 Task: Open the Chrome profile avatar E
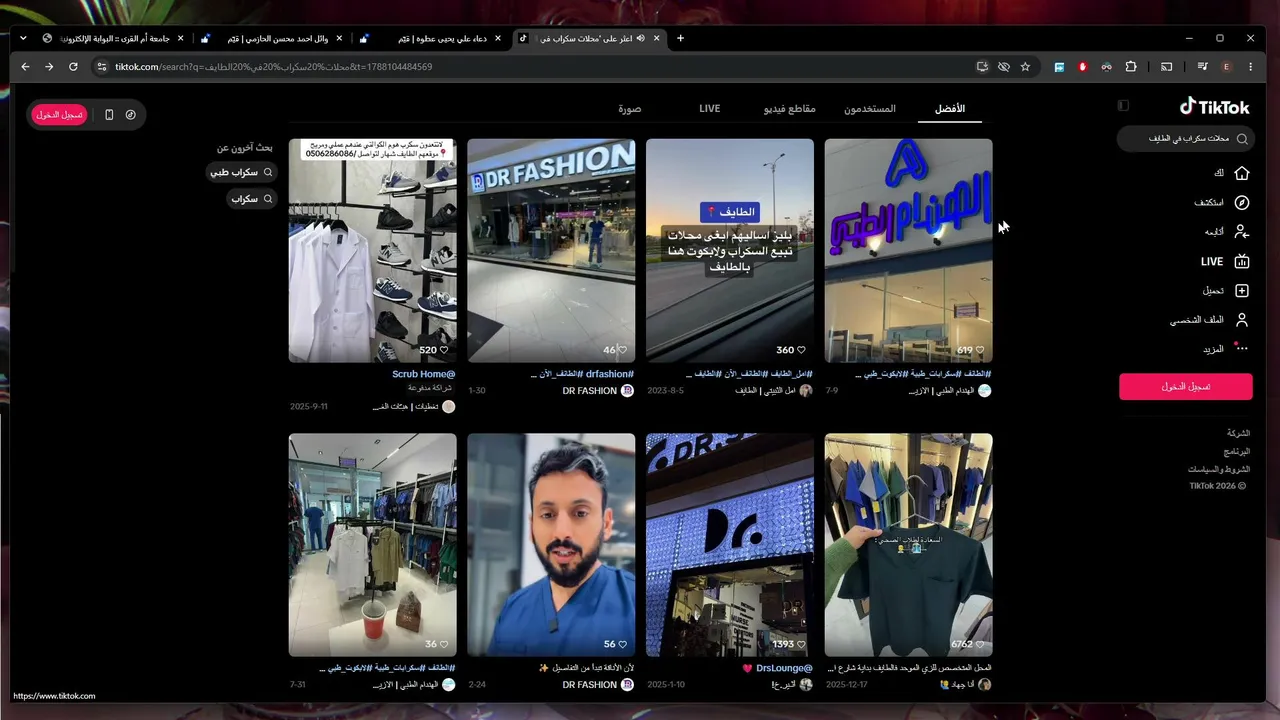click(x=1226, y=67)
